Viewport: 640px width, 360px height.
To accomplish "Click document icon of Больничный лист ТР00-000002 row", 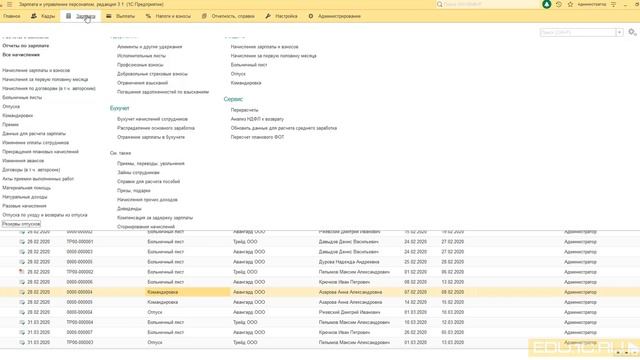I will pos(22,272).
